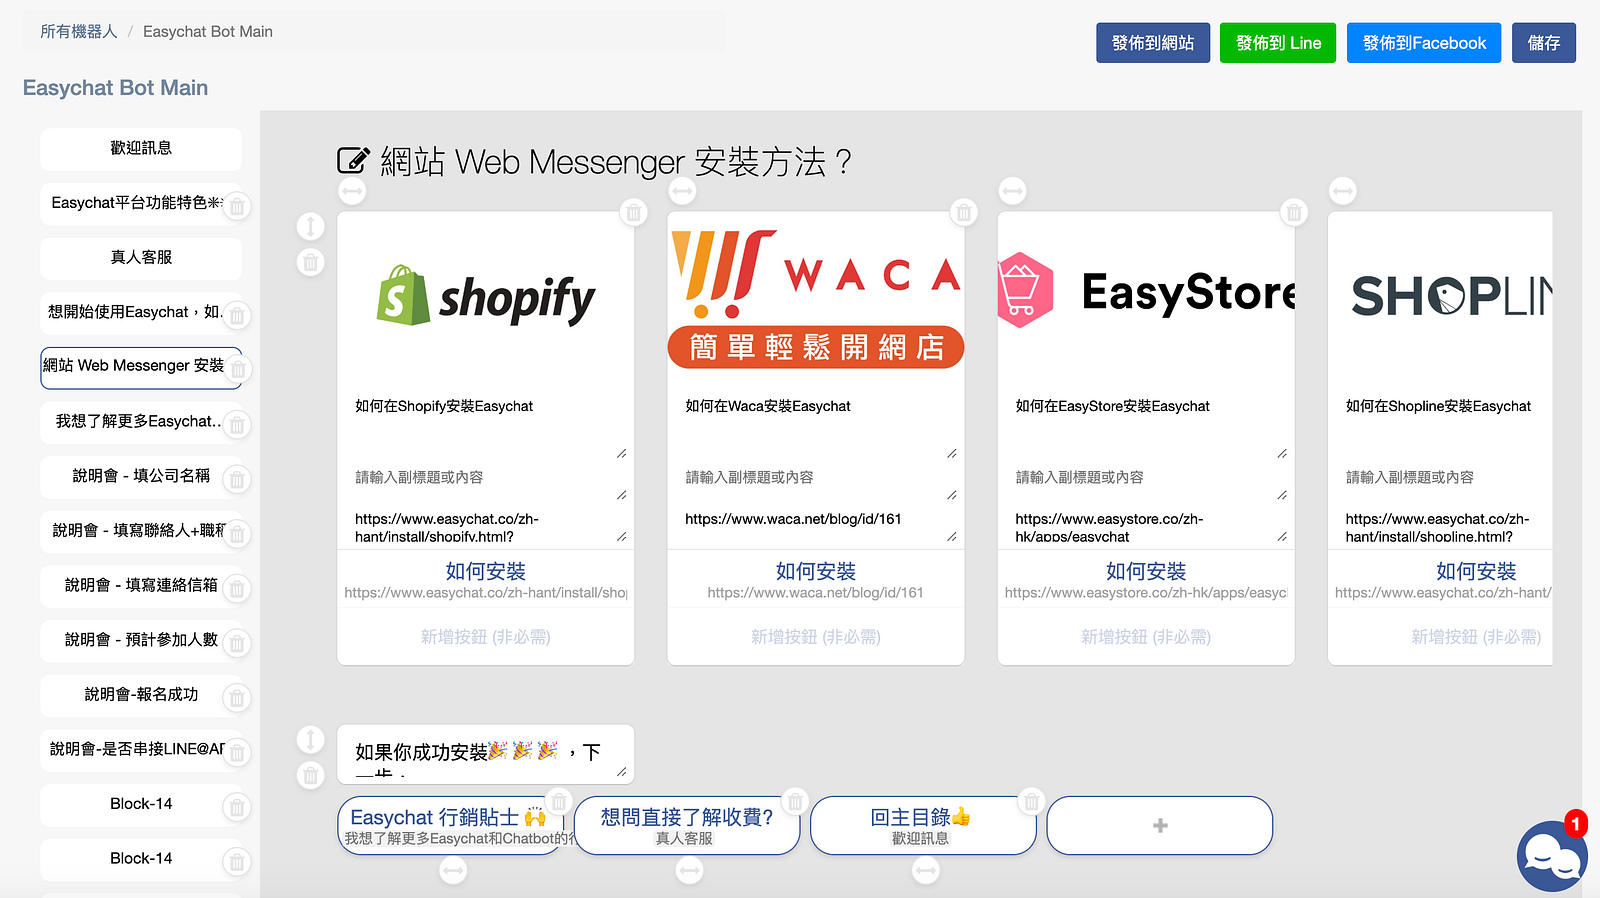Screen dimensions: 1600x898
Task: Click reorder arrow under Easychat 行銷貼士 reply
Action: [x=453, y=871]
